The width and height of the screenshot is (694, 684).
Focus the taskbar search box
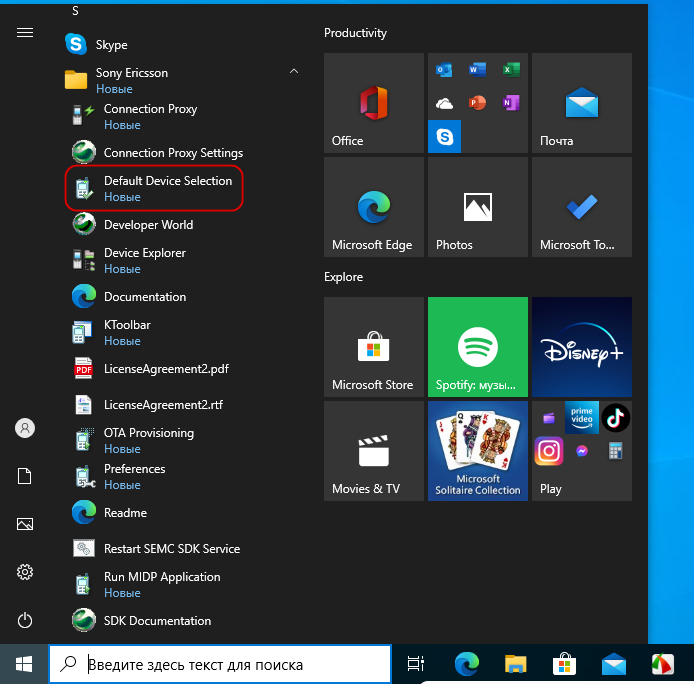tap(220, 664)
